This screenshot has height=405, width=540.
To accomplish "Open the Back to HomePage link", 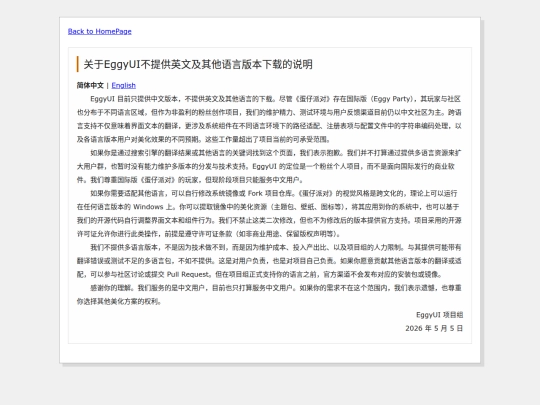I will coord(100,31).
